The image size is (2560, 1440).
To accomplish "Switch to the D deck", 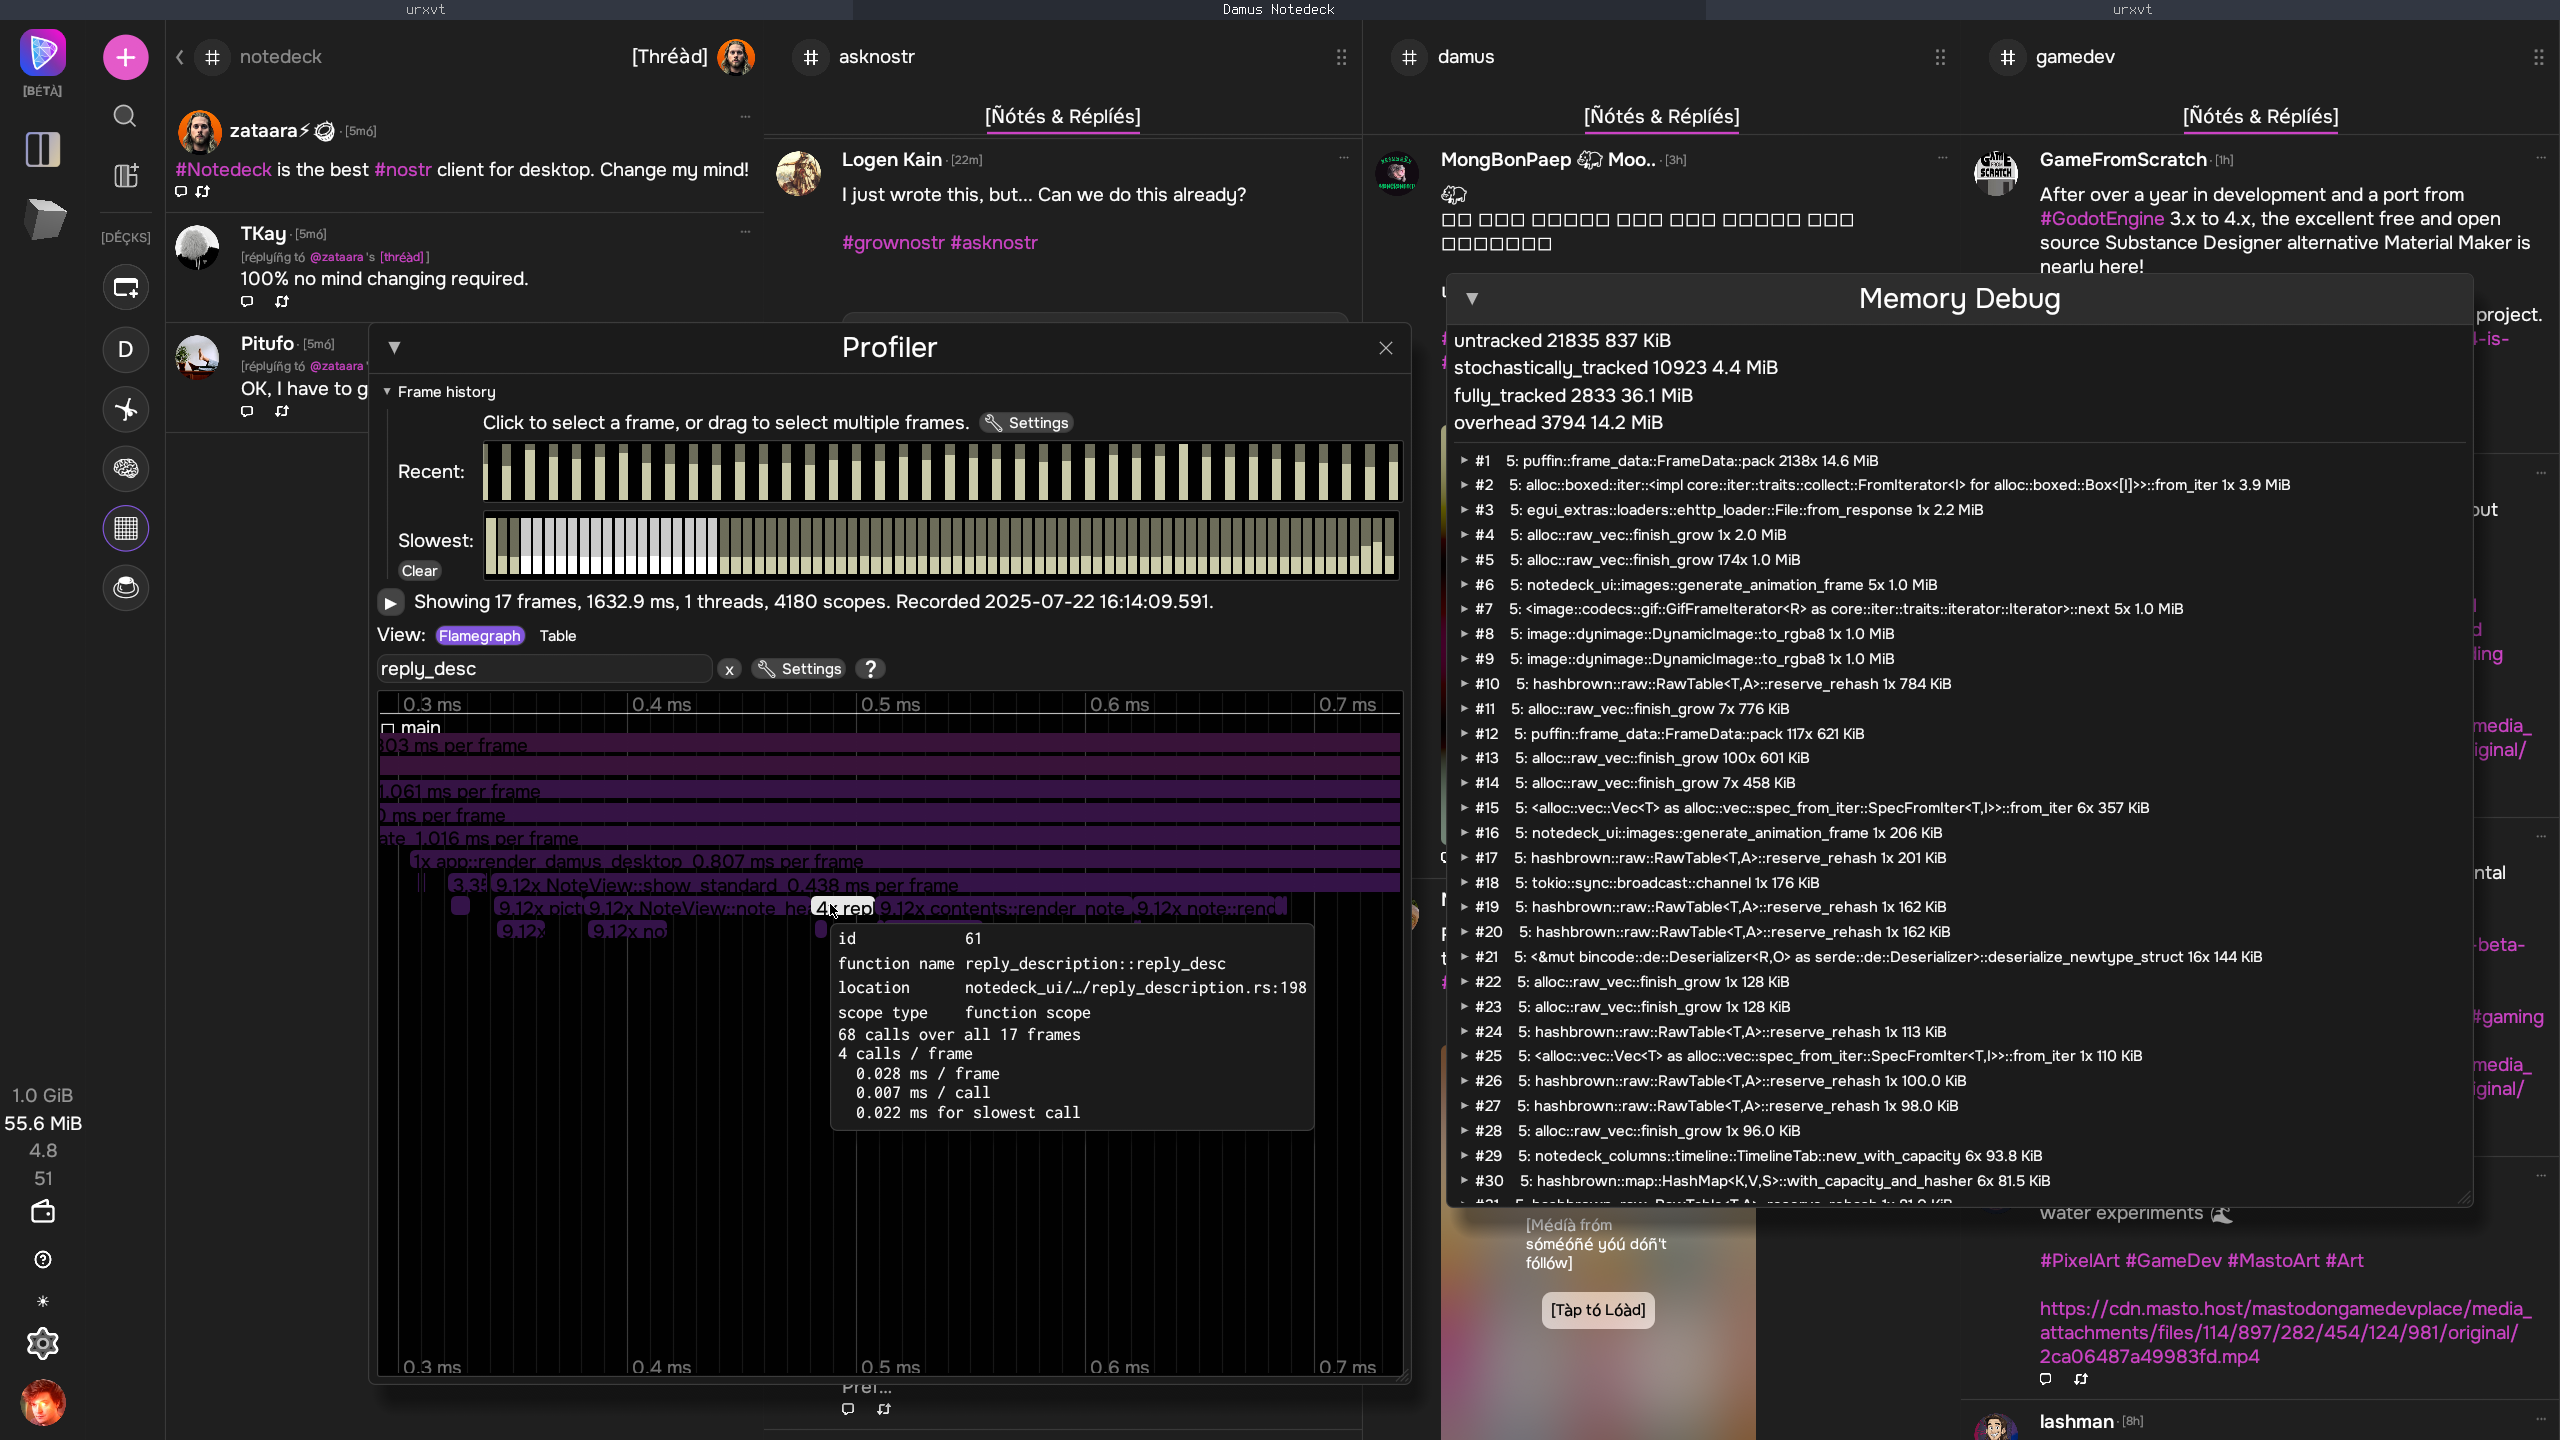I will click(126, 349).
